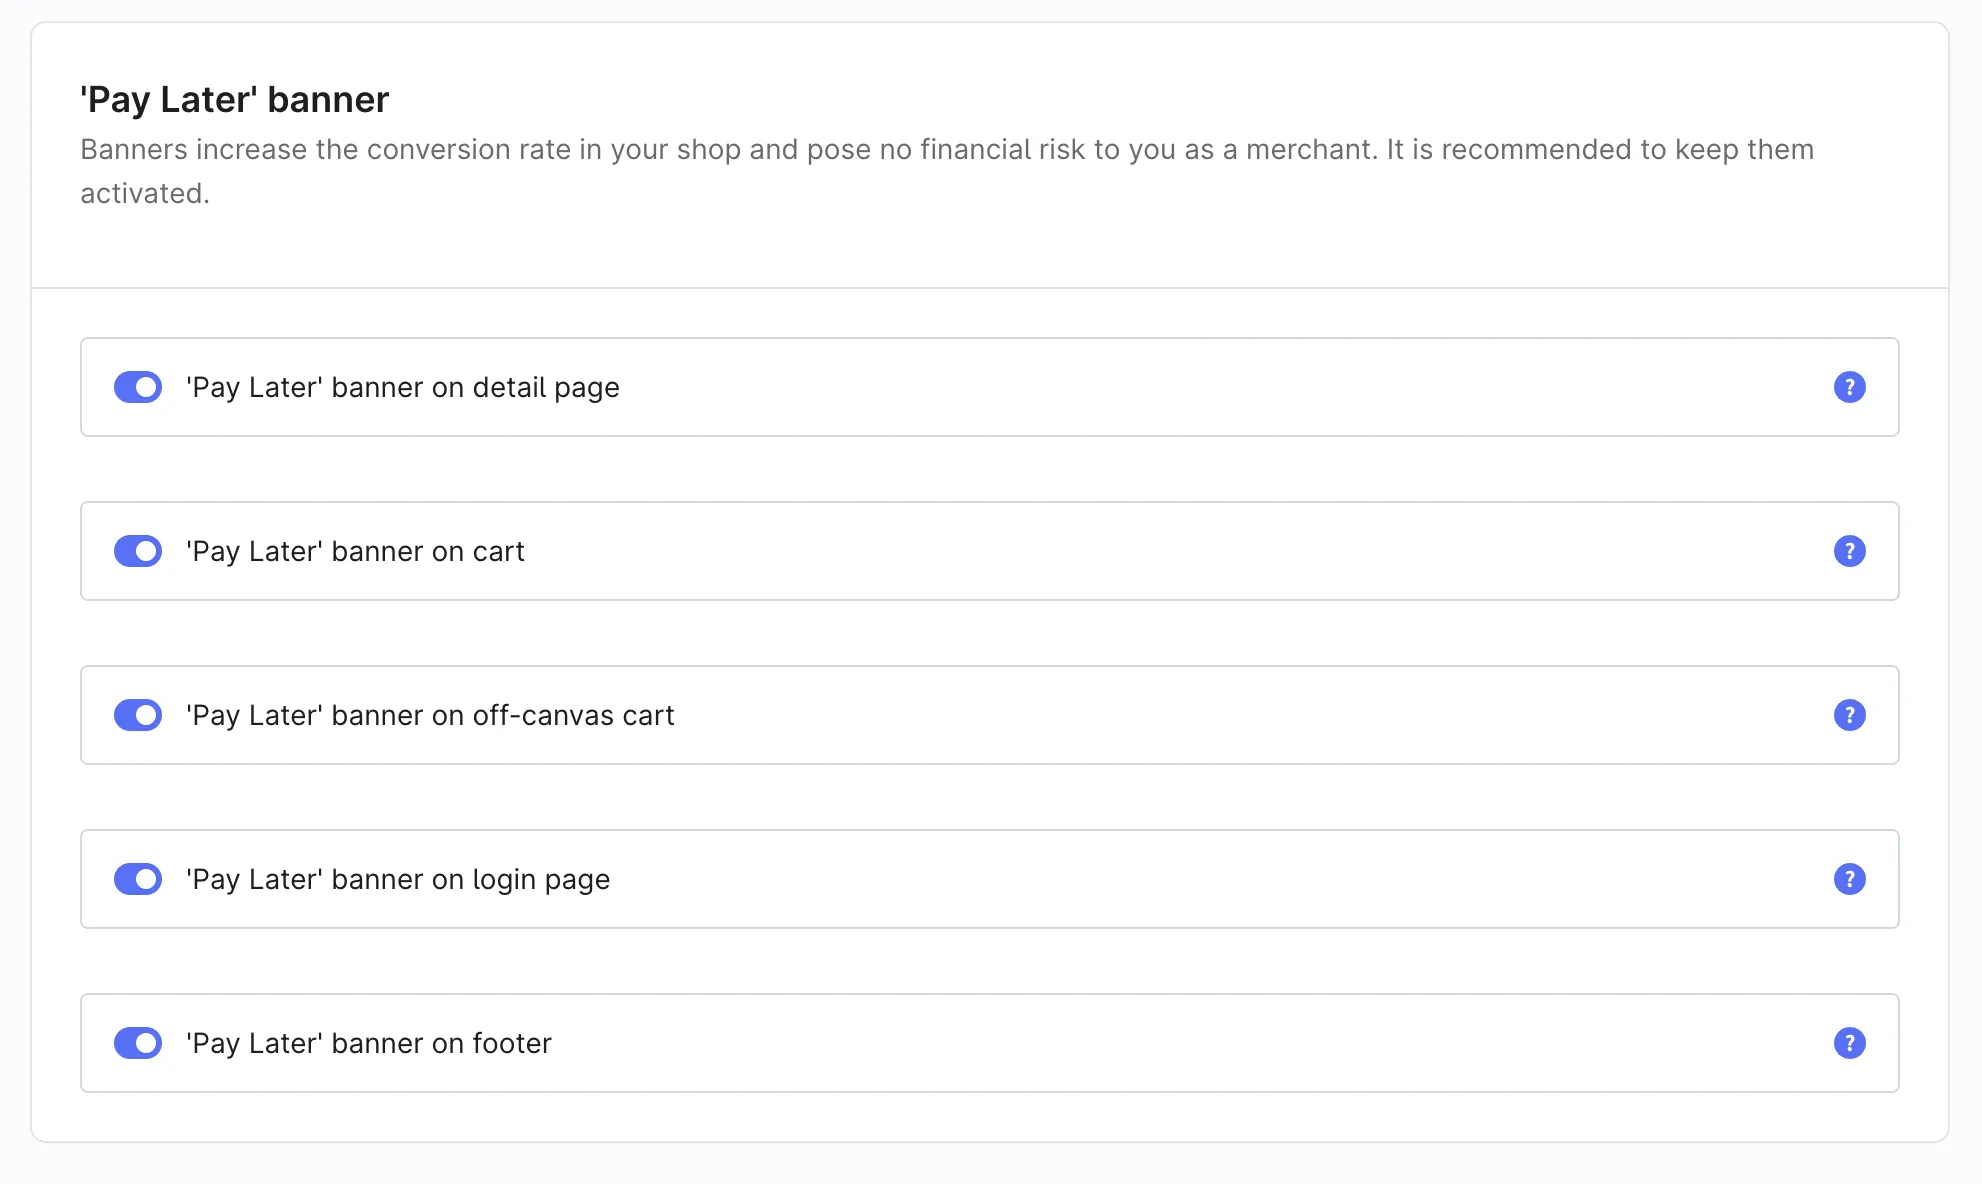View help for login page banner
Image resolution: width=1982 pixels, height=1184 pixels.
1849,879
